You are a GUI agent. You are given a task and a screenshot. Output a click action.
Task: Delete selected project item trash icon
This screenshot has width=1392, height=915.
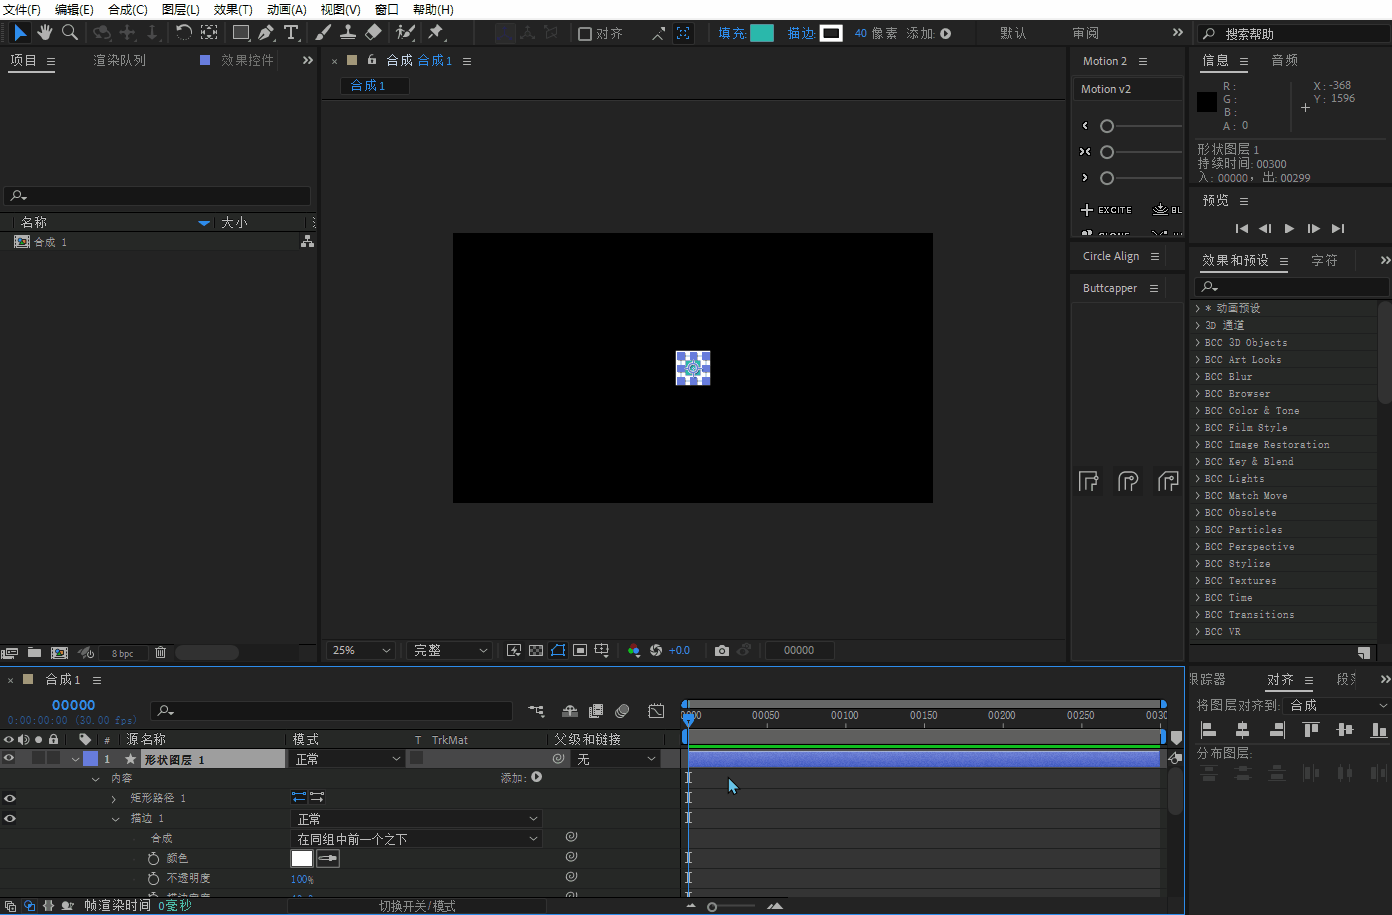click(x=160, y=652)
